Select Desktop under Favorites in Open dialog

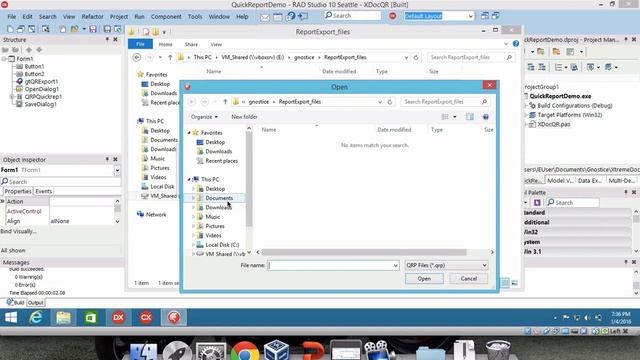[215, 142]
